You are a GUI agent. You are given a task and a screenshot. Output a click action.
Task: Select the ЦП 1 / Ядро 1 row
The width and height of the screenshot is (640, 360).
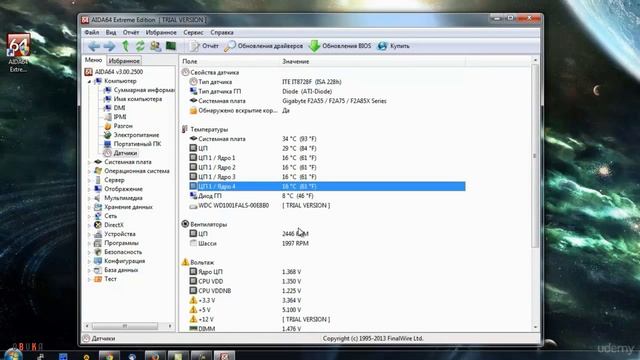[327, 158]
